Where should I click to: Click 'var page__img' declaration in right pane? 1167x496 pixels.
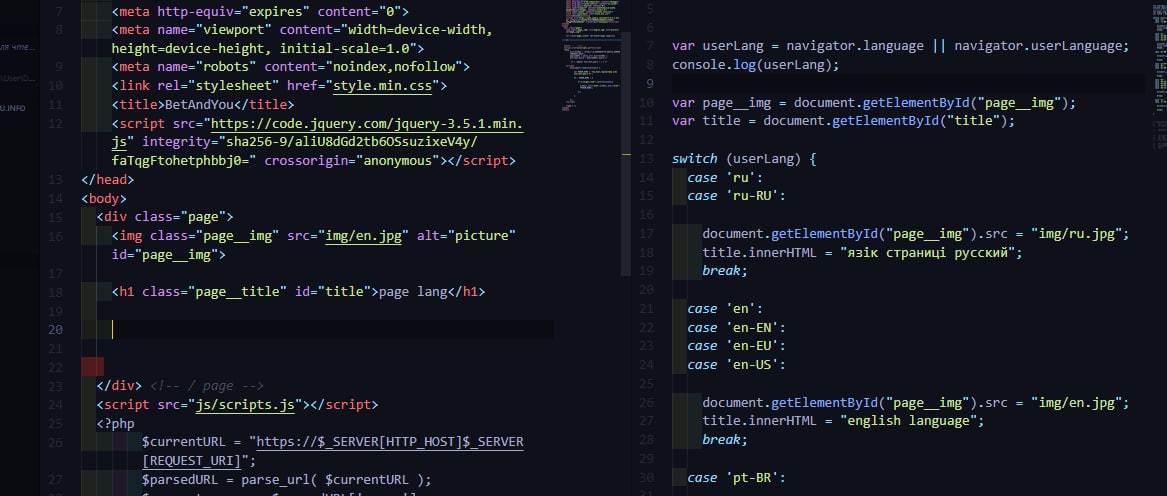[721, 103]
